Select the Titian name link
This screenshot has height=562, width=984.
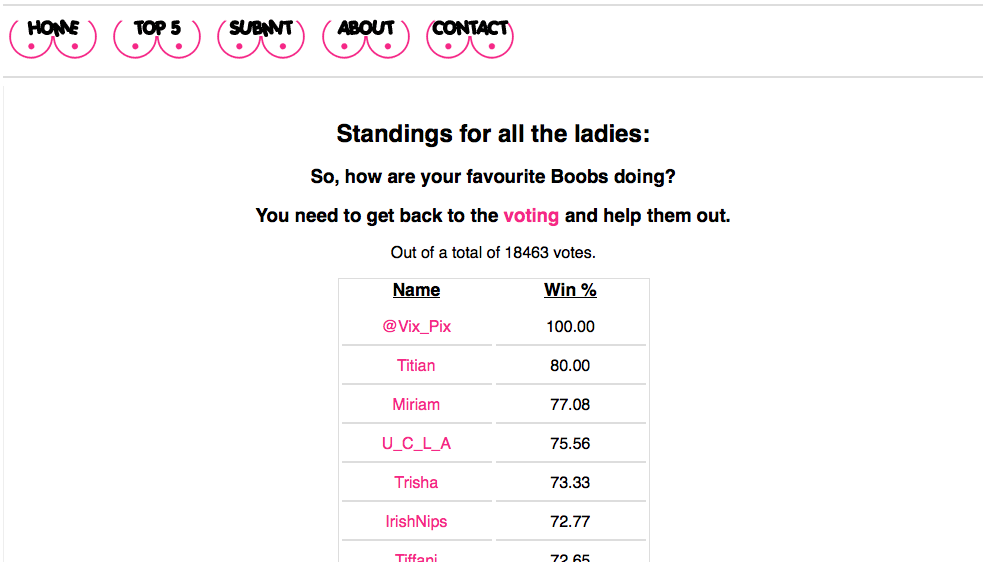[x=416, y=366]
